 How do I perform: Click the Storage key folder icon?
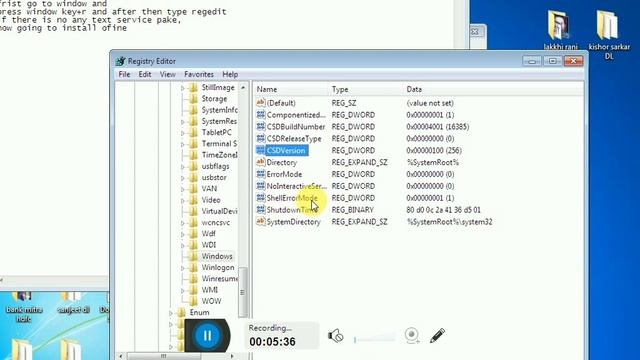pyautogui.click(x=193, y=99)
